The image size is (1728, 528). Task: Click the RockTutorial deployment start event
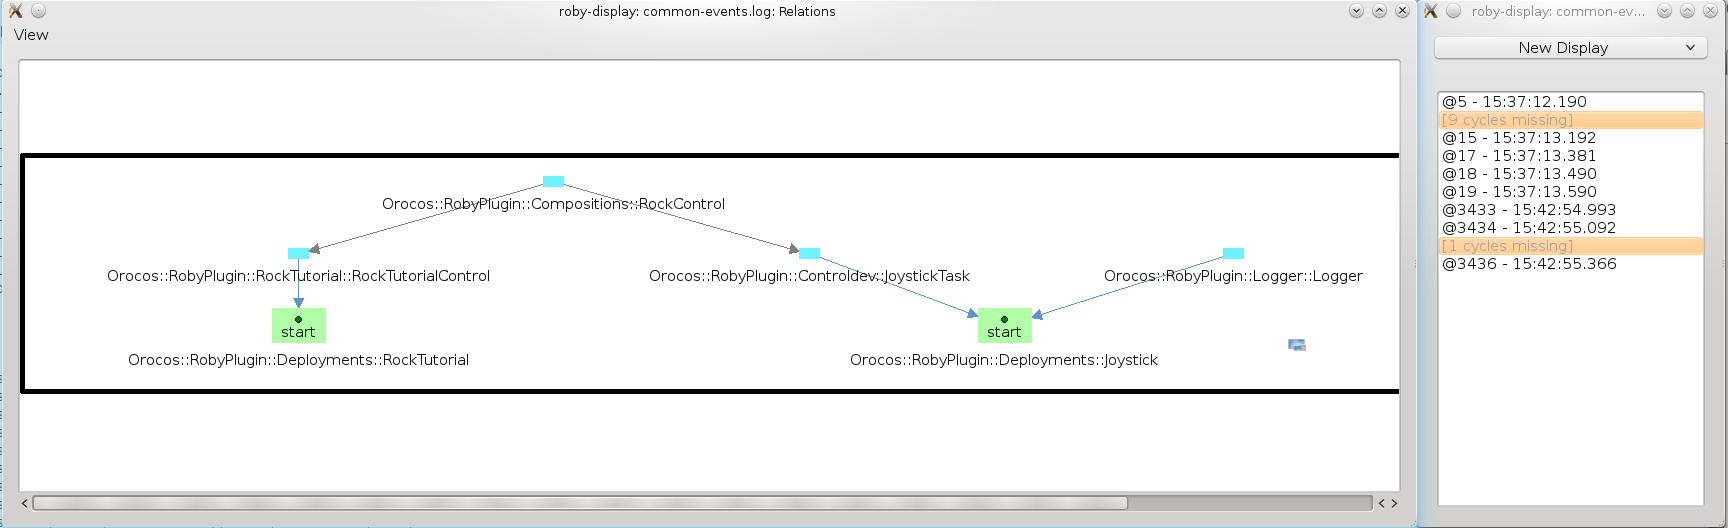pyautogui.click(x=298, y=325)
